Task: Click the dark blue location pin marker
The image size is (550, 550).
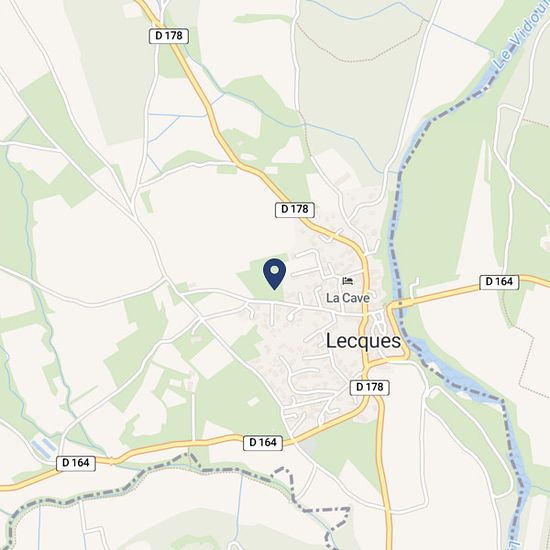Action: point(274,274)
